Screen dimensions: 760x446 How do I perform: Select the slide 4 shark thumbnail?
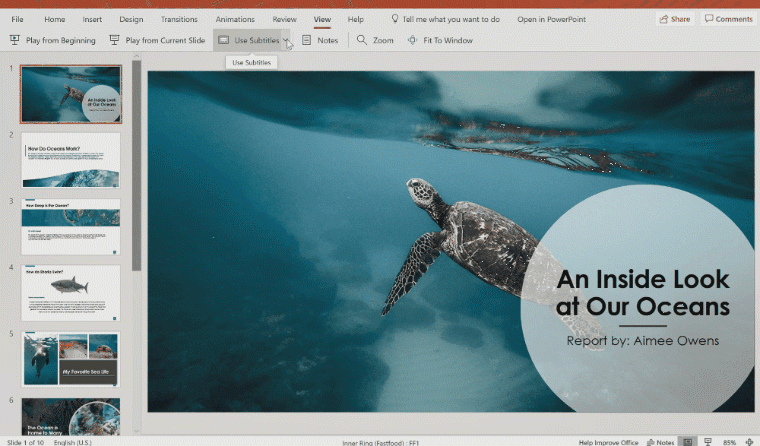tap(71, 292)
